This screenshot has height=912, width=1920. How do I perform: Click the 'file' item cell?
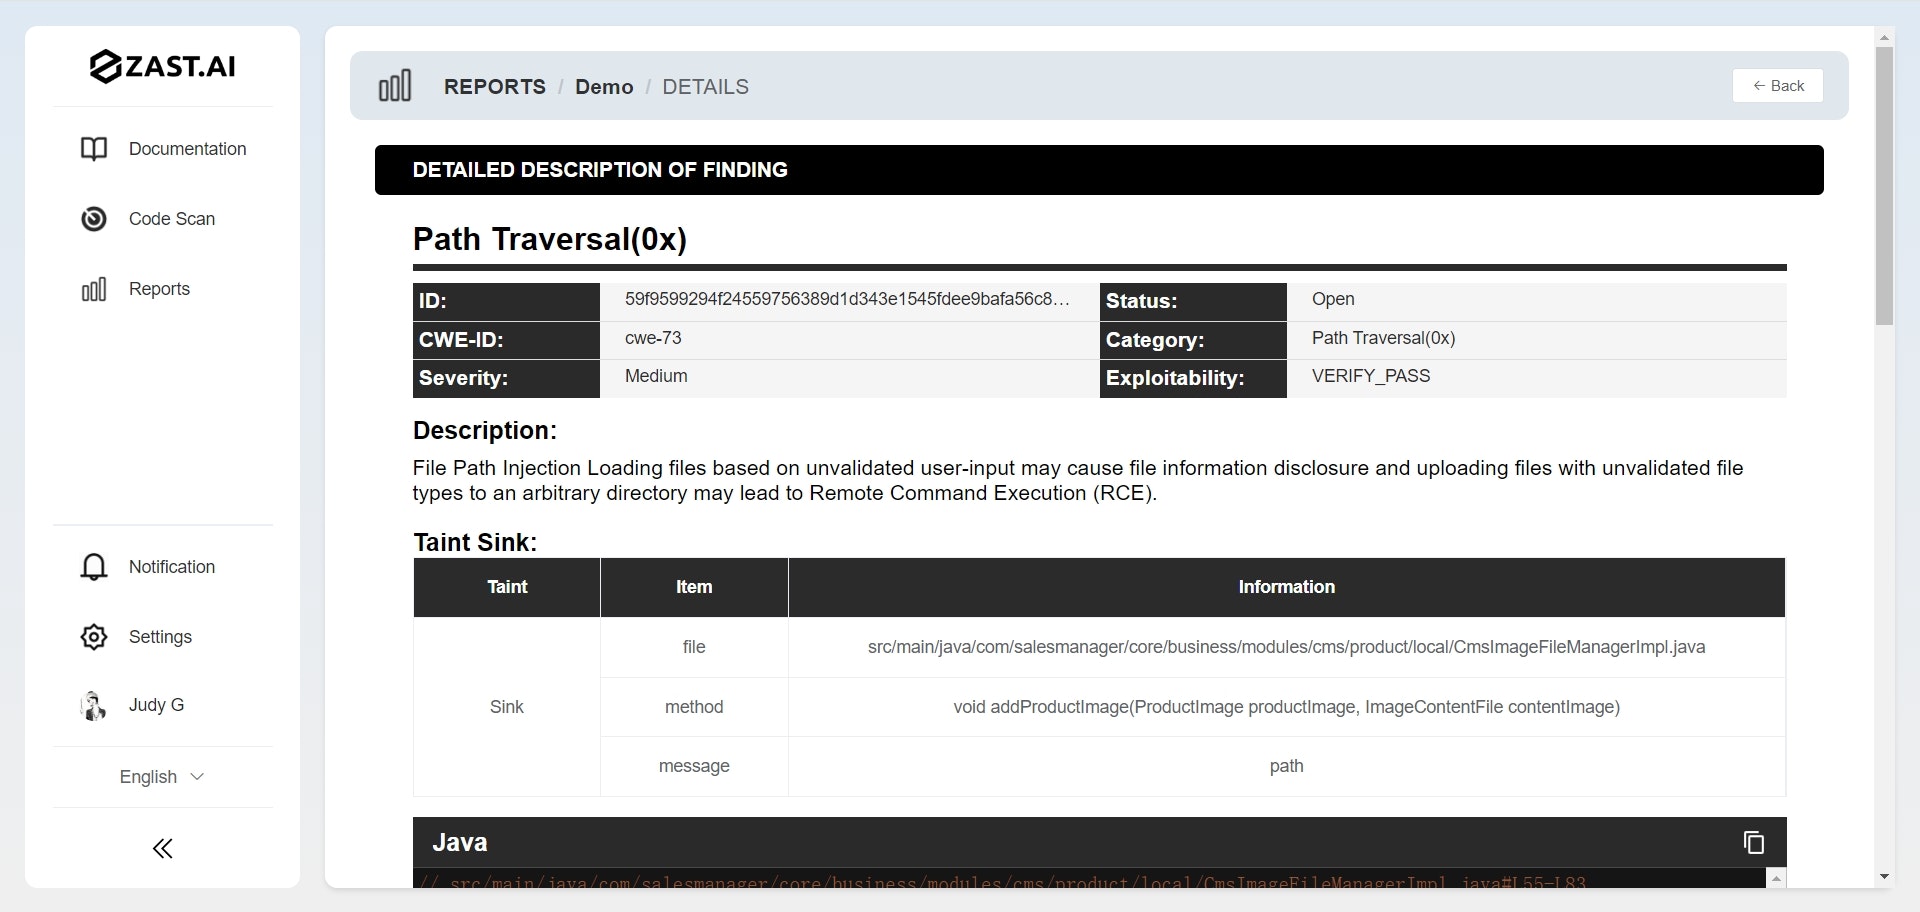point(694,647)
